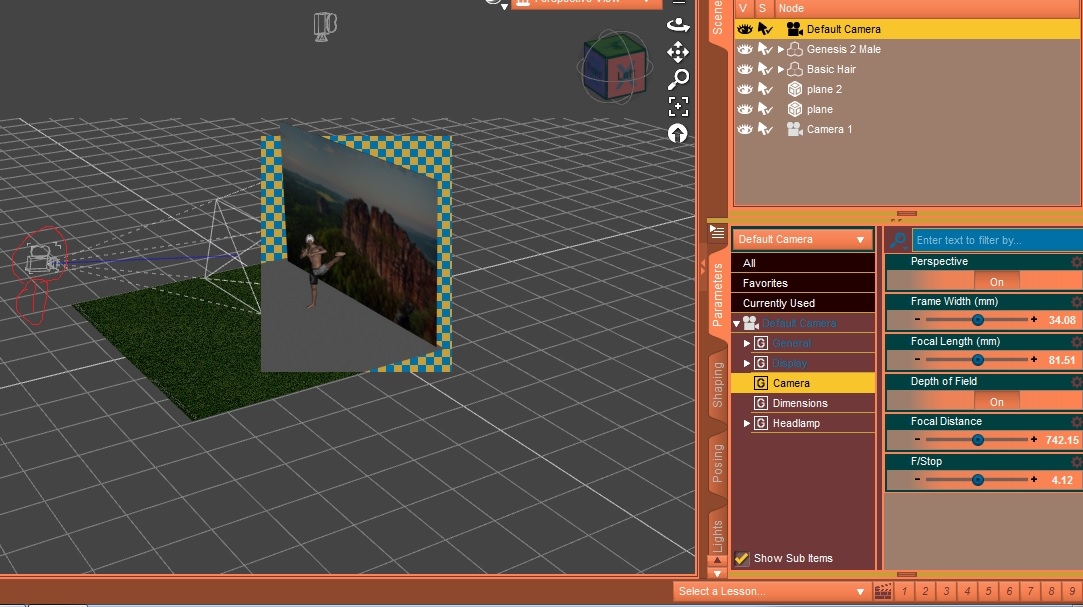Select the Pan view tool icon

click(x=676, y=50)
